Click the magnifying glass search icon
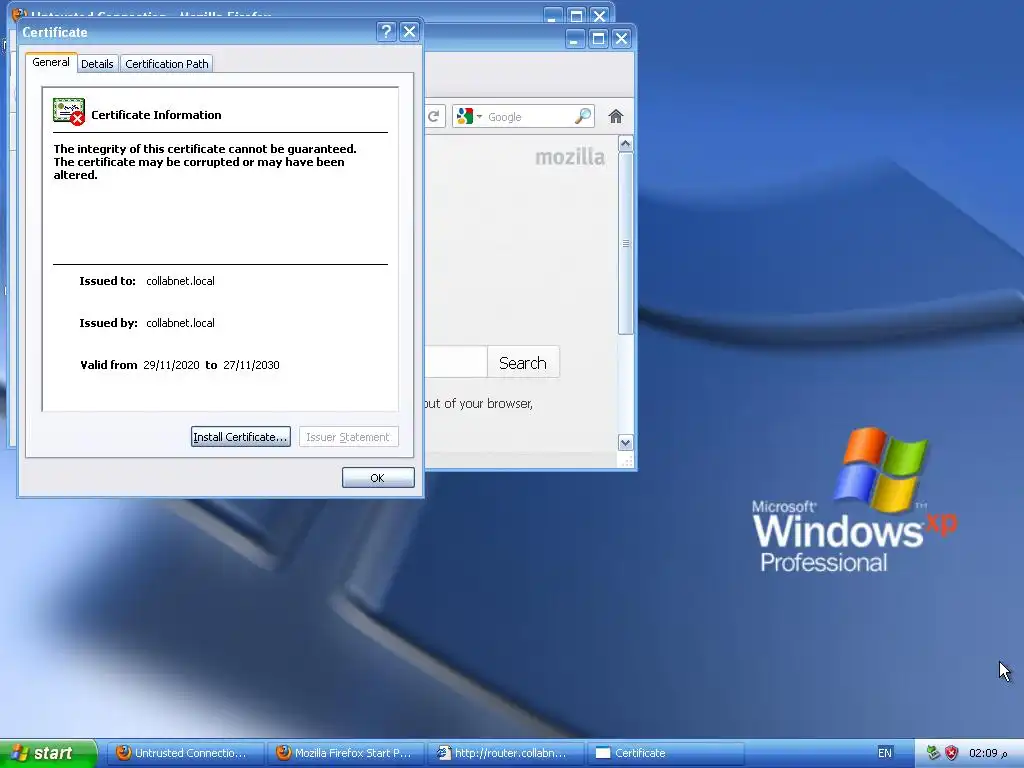This screenshot has height=768, width=1024. pos(583,116)
